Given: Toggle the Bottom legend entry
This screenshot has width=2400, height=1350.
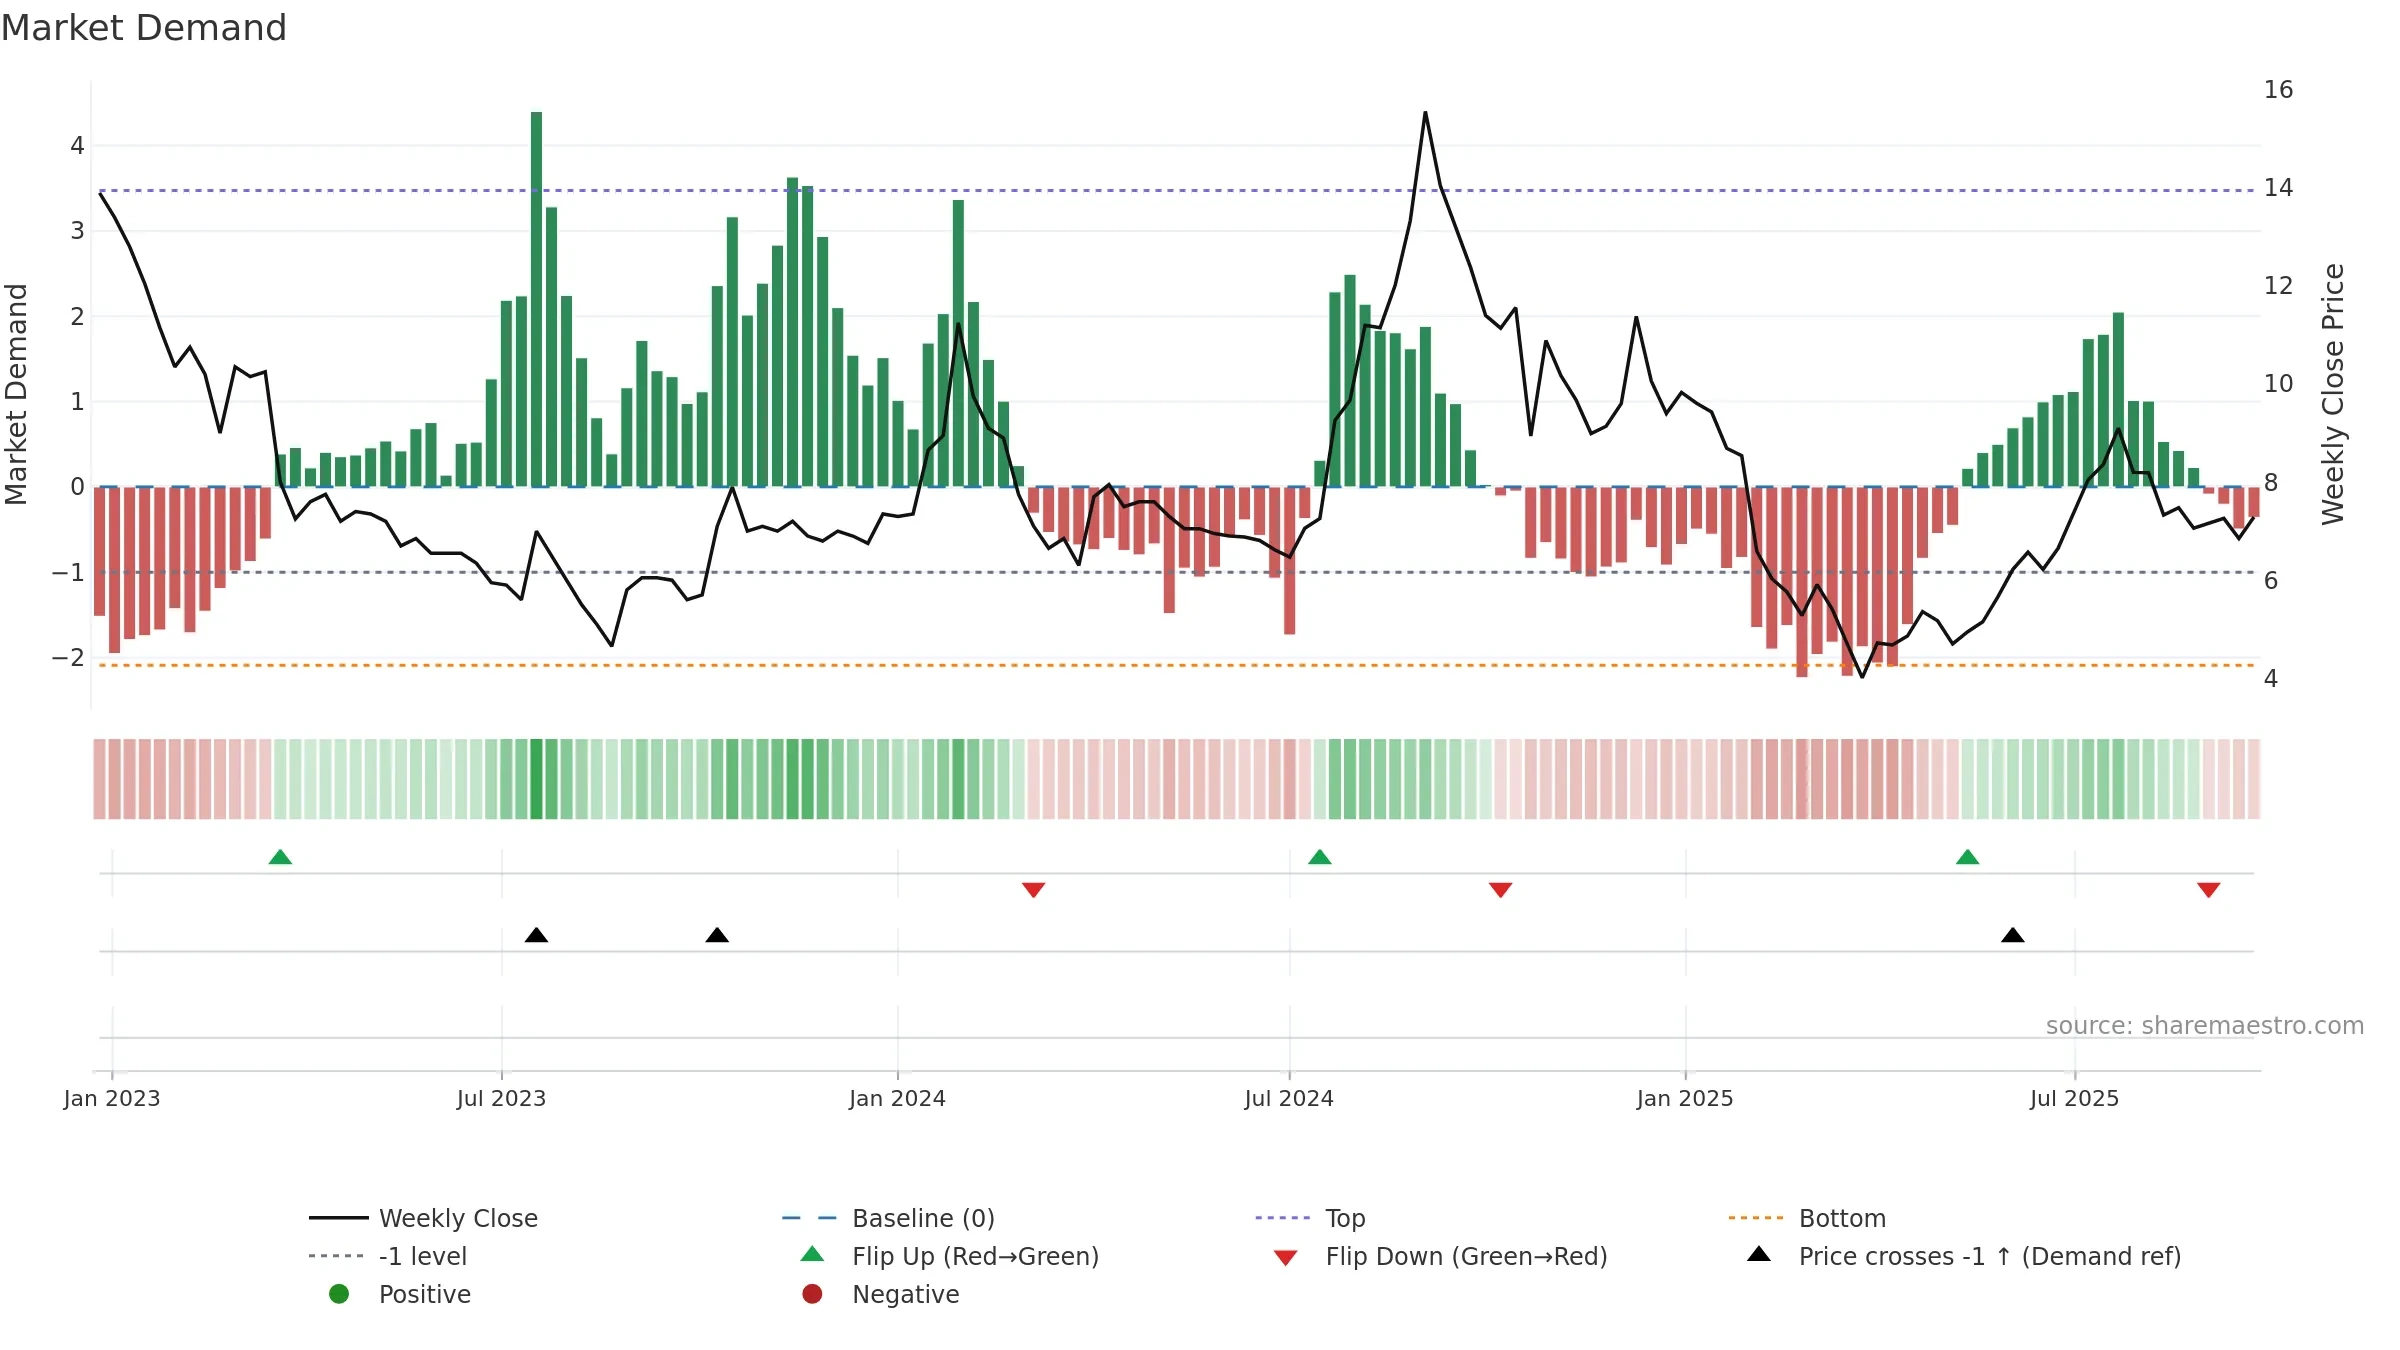Looking at the screenshot, I should coord(1807,1218).
